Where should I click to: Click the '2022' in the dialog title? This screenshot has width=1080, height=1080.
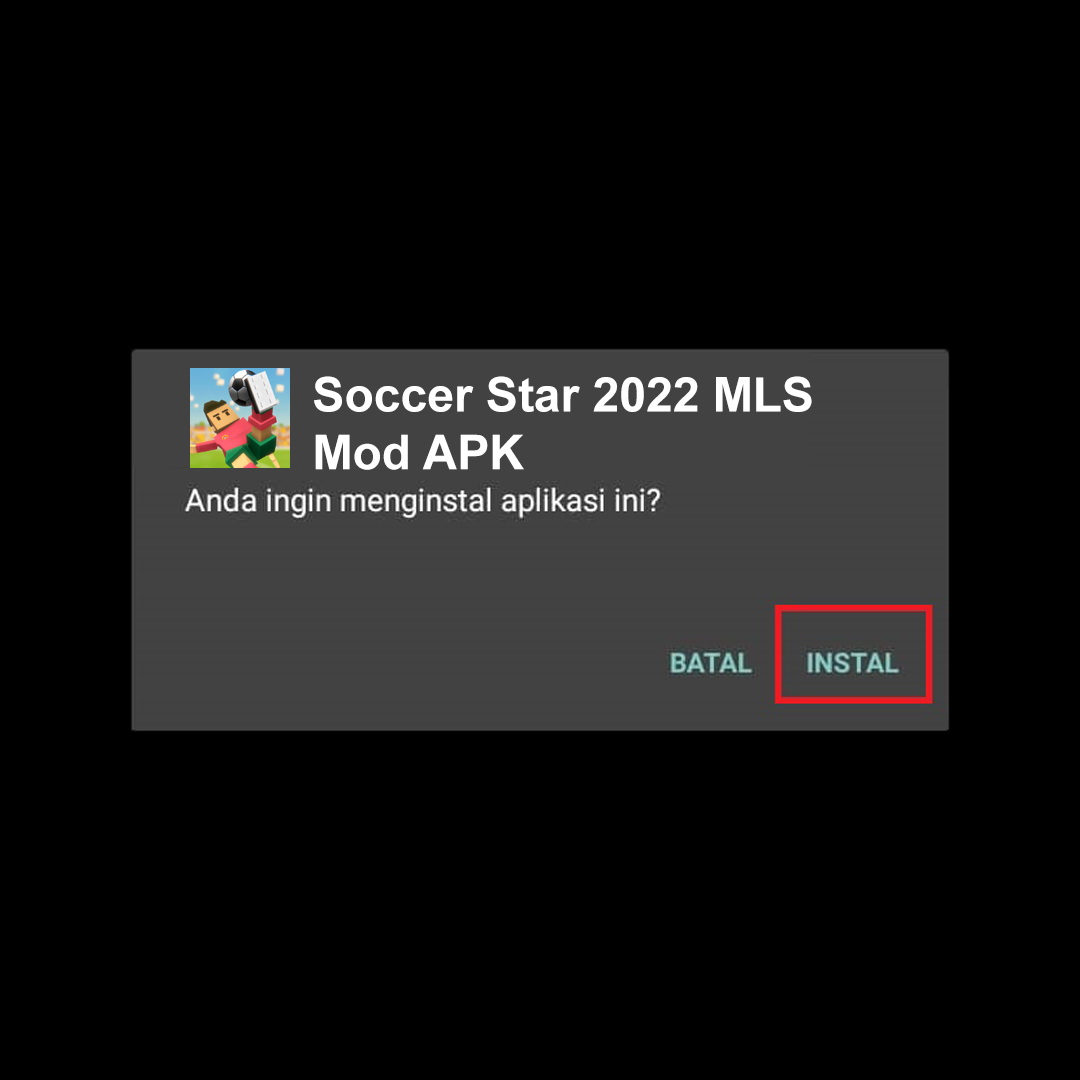pyautogui.click(x=645, y=395)
